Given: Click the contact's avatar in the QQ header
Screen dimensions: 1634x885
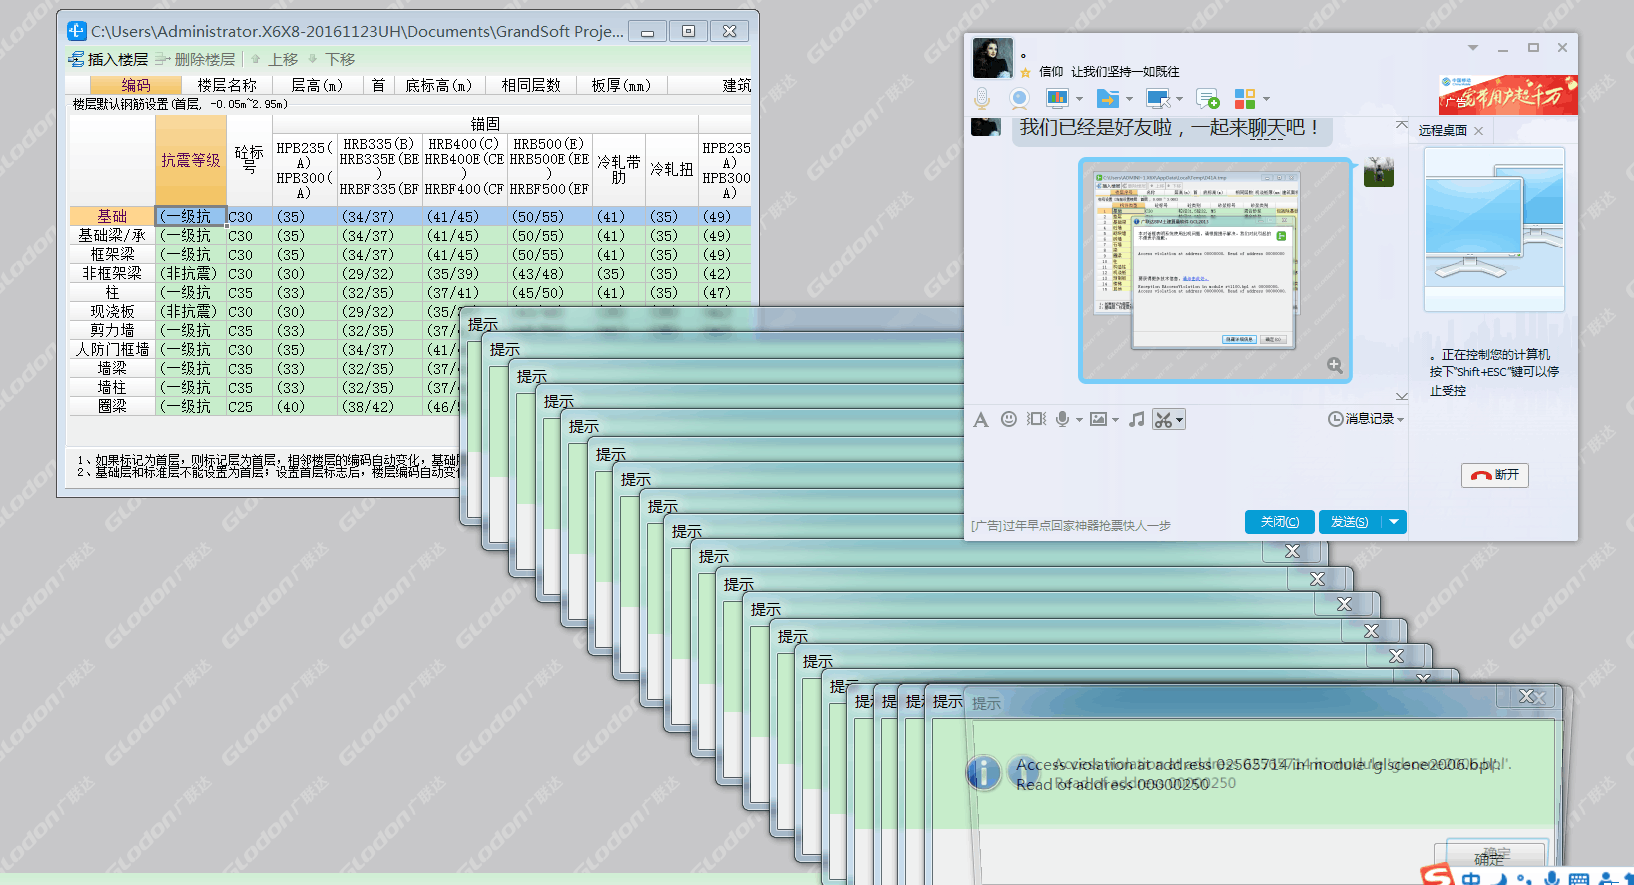Looking at the screenshot, I should [x=993, y=59].
